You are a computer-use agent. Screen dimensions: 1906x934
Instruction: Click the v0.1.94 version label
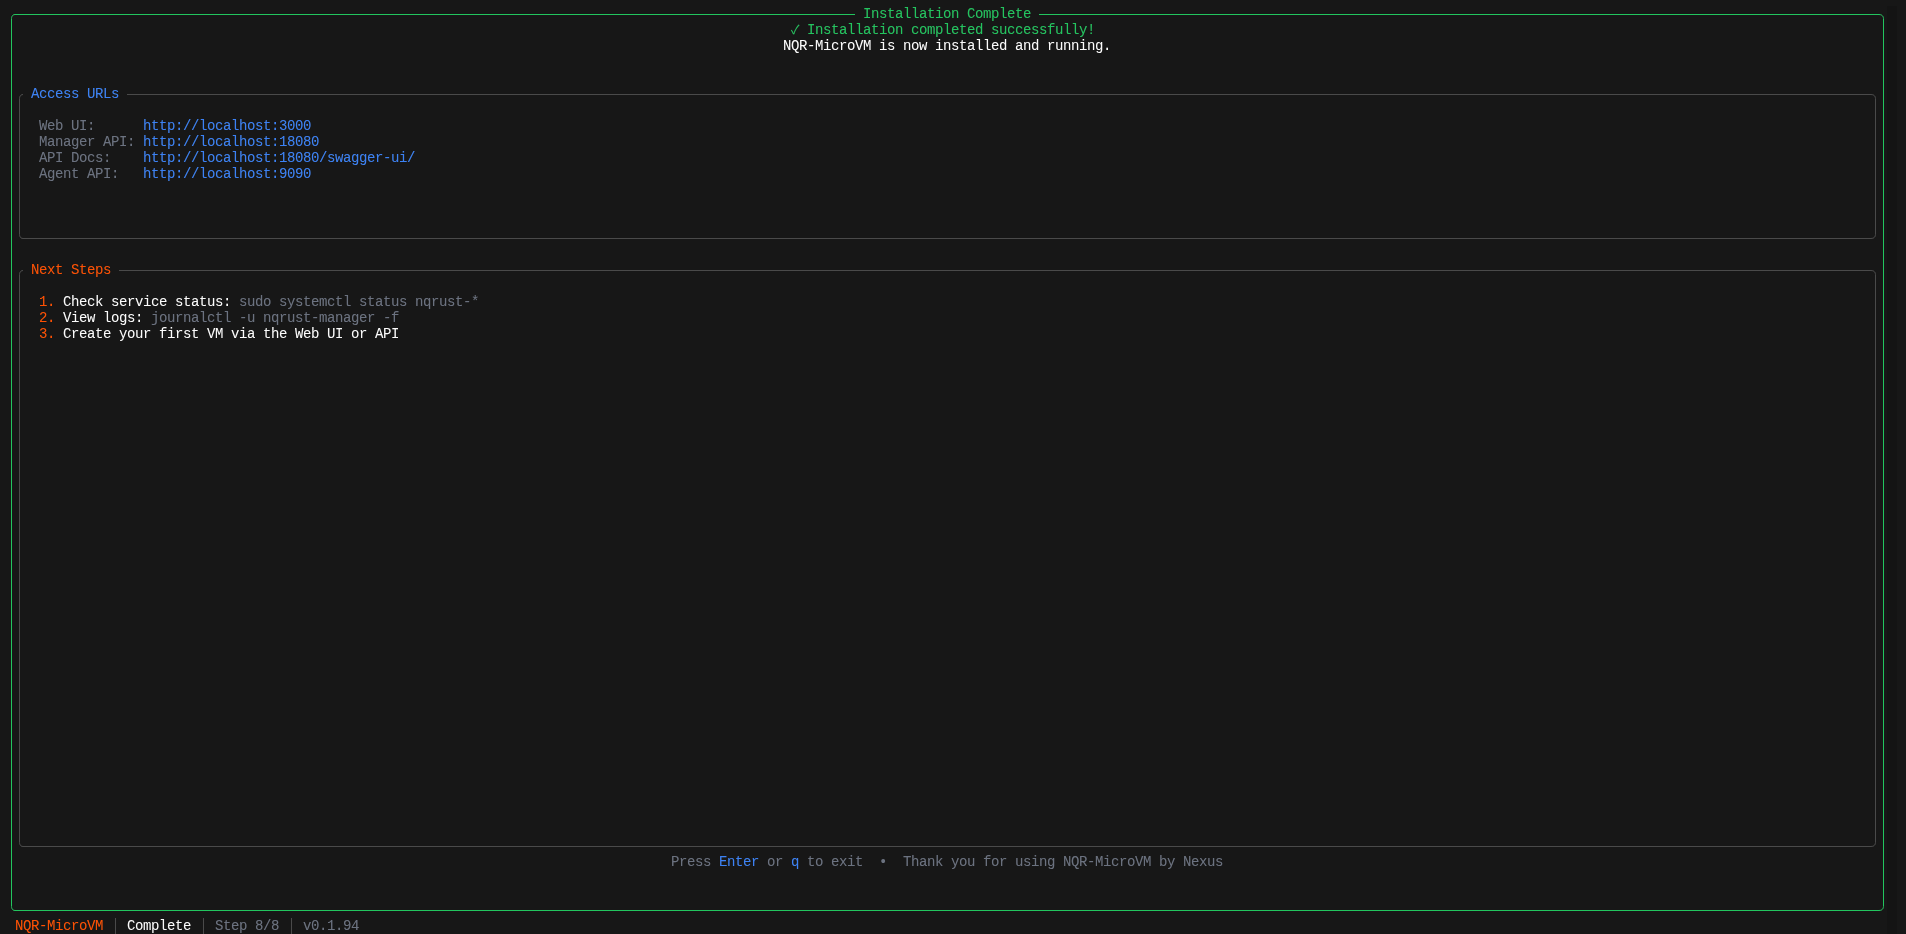331,926
